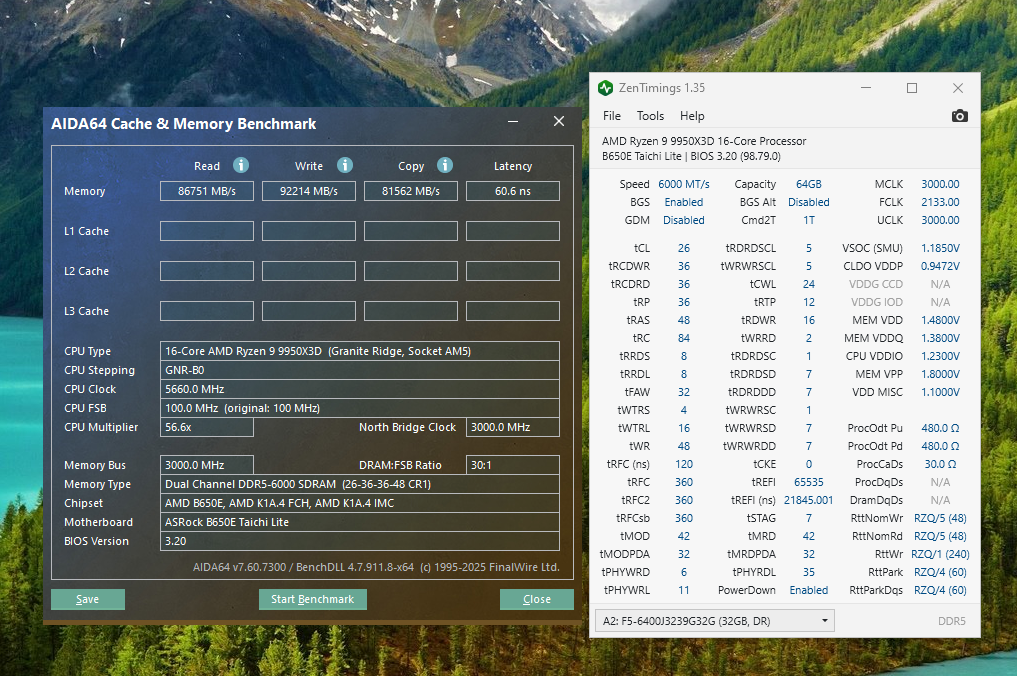Click the CPU VDDIO 1.2300V value
Image resolution: width=1017 pixels, height=676 pixels.
[x=940, y=356]
